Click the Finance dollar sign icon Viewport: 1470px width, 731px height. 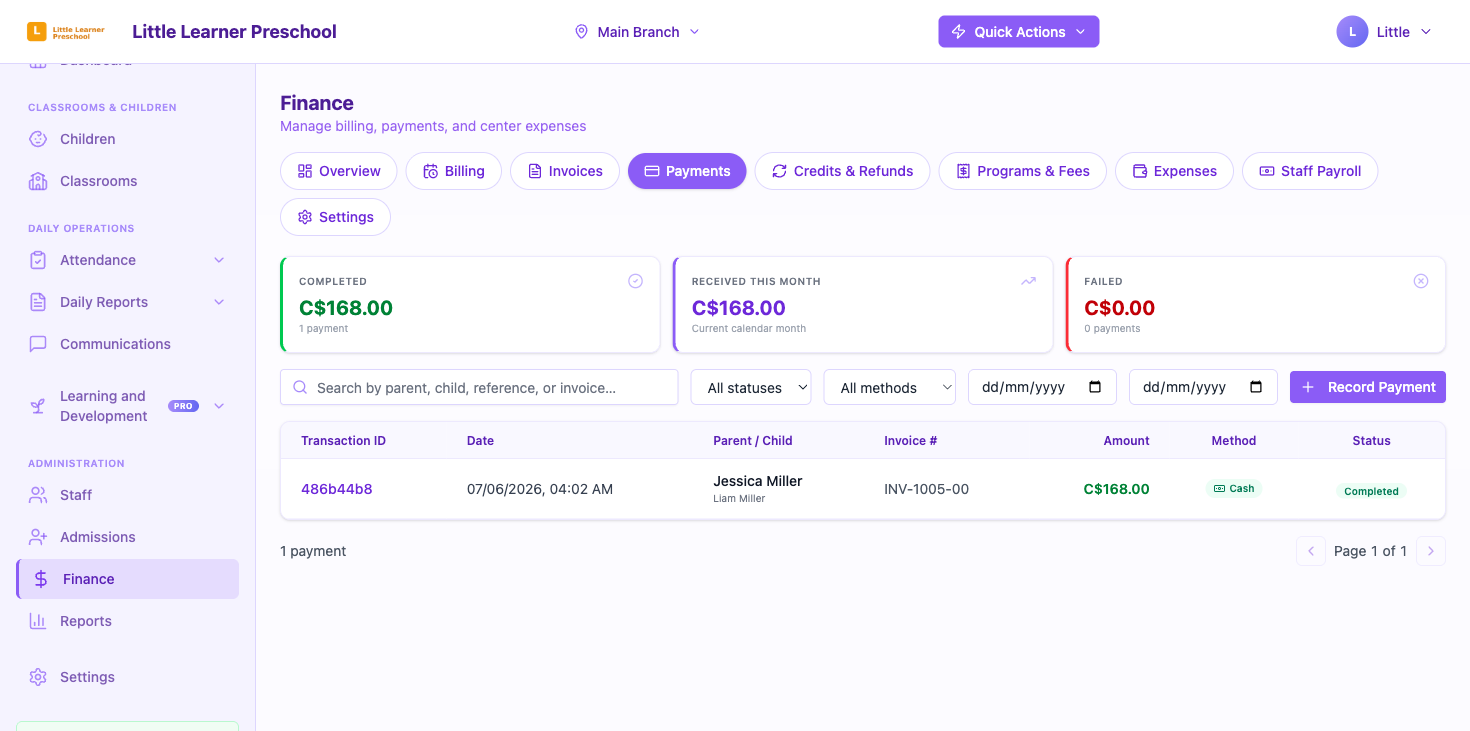(41, 579)
